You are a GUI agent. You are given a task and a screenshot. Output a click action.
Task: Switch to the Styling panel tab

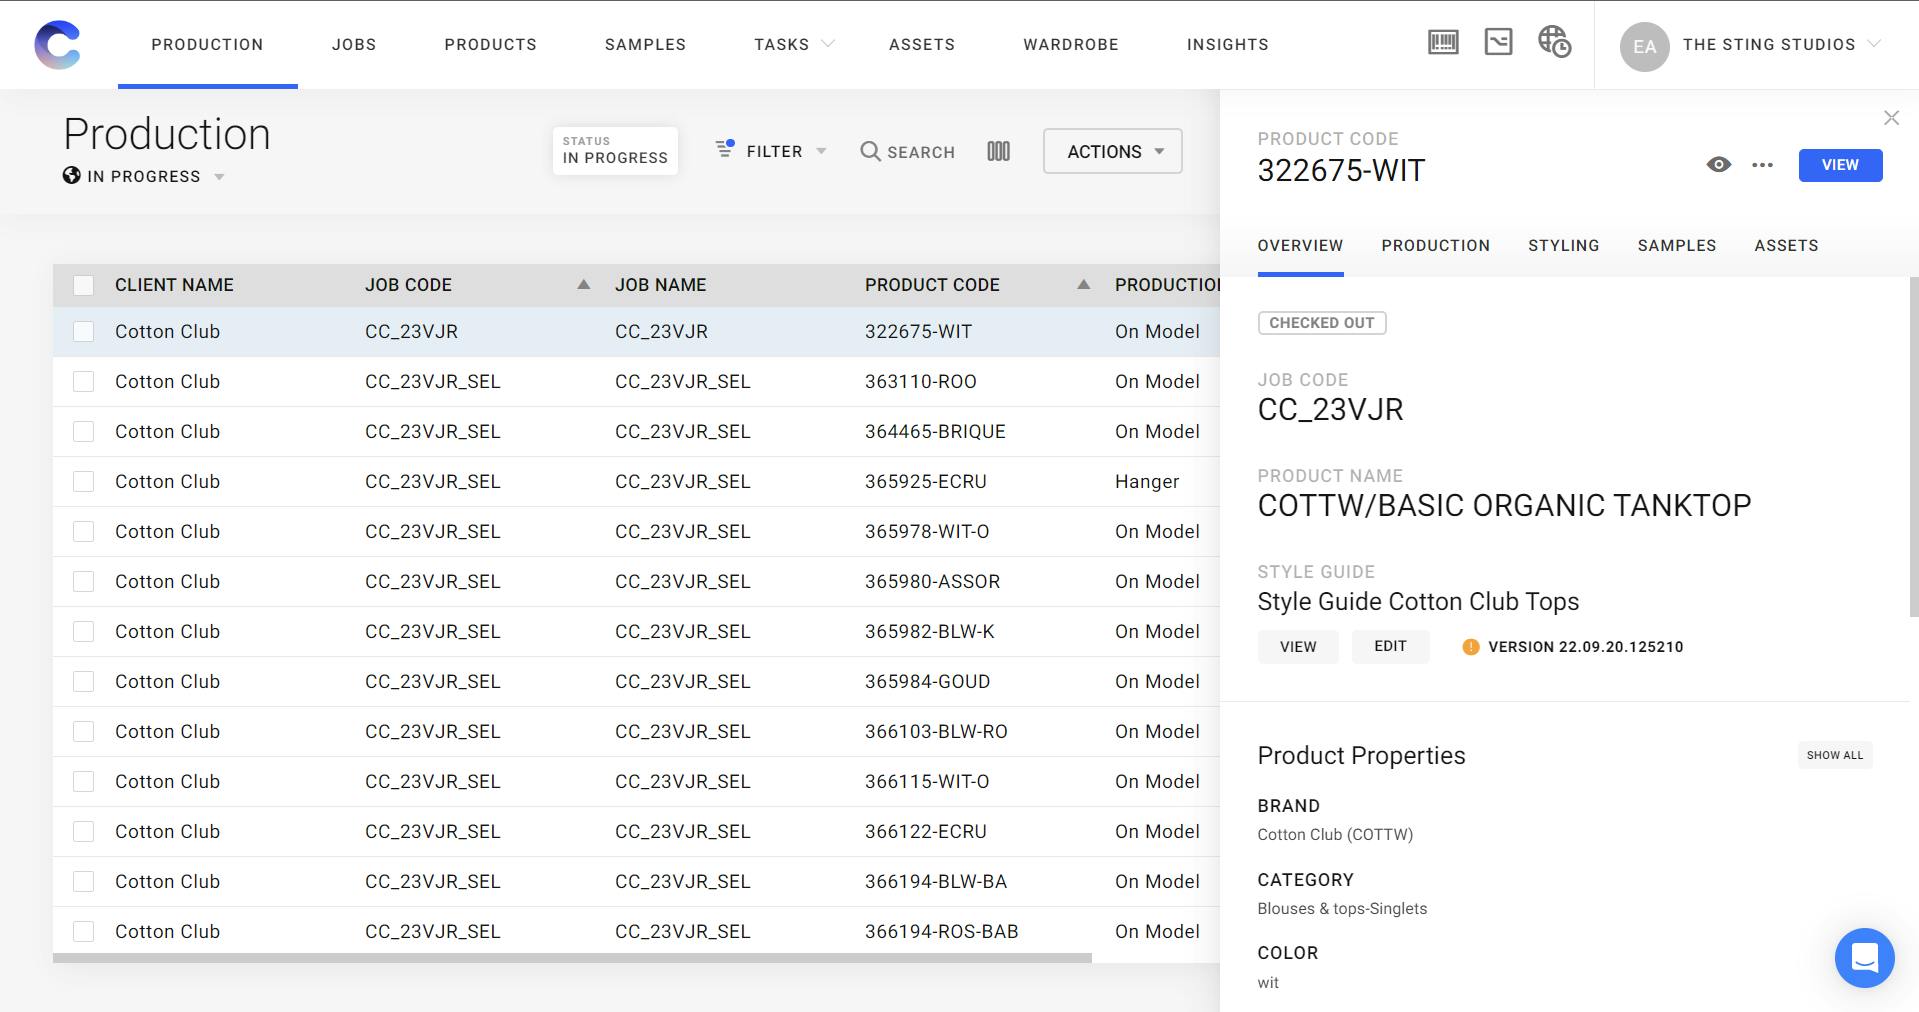[1563, 246]
